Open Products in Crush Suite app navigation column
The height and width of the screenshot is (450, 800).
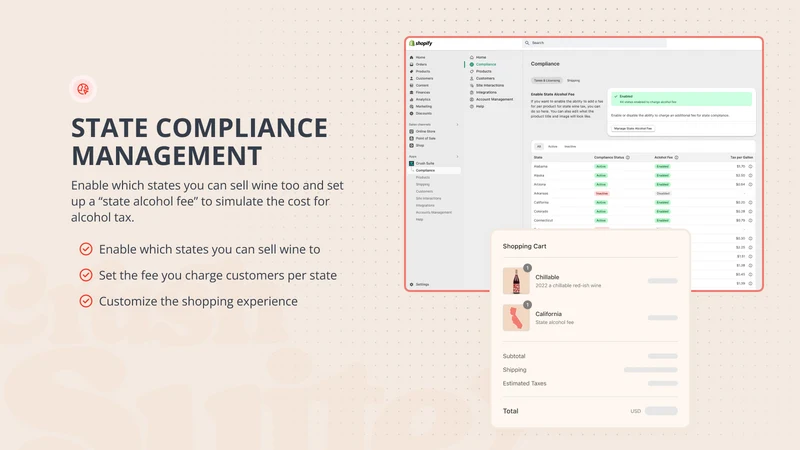pos(484,71)
